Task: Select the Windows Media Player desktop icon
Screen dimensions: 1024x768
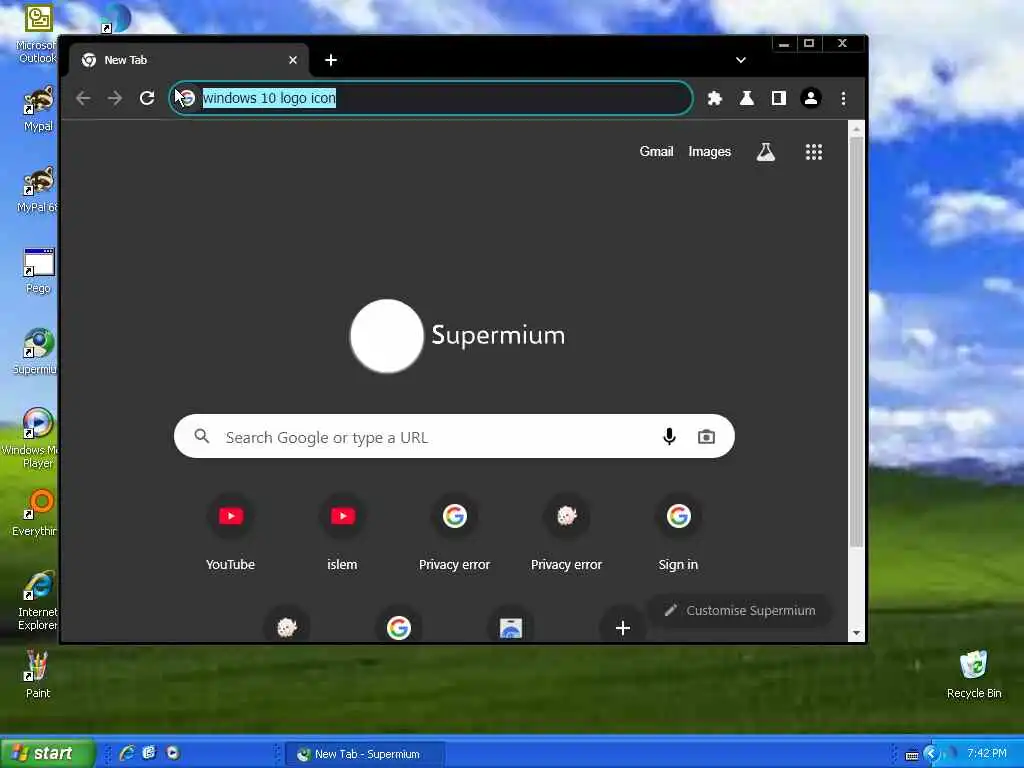Action: [33, 438]
